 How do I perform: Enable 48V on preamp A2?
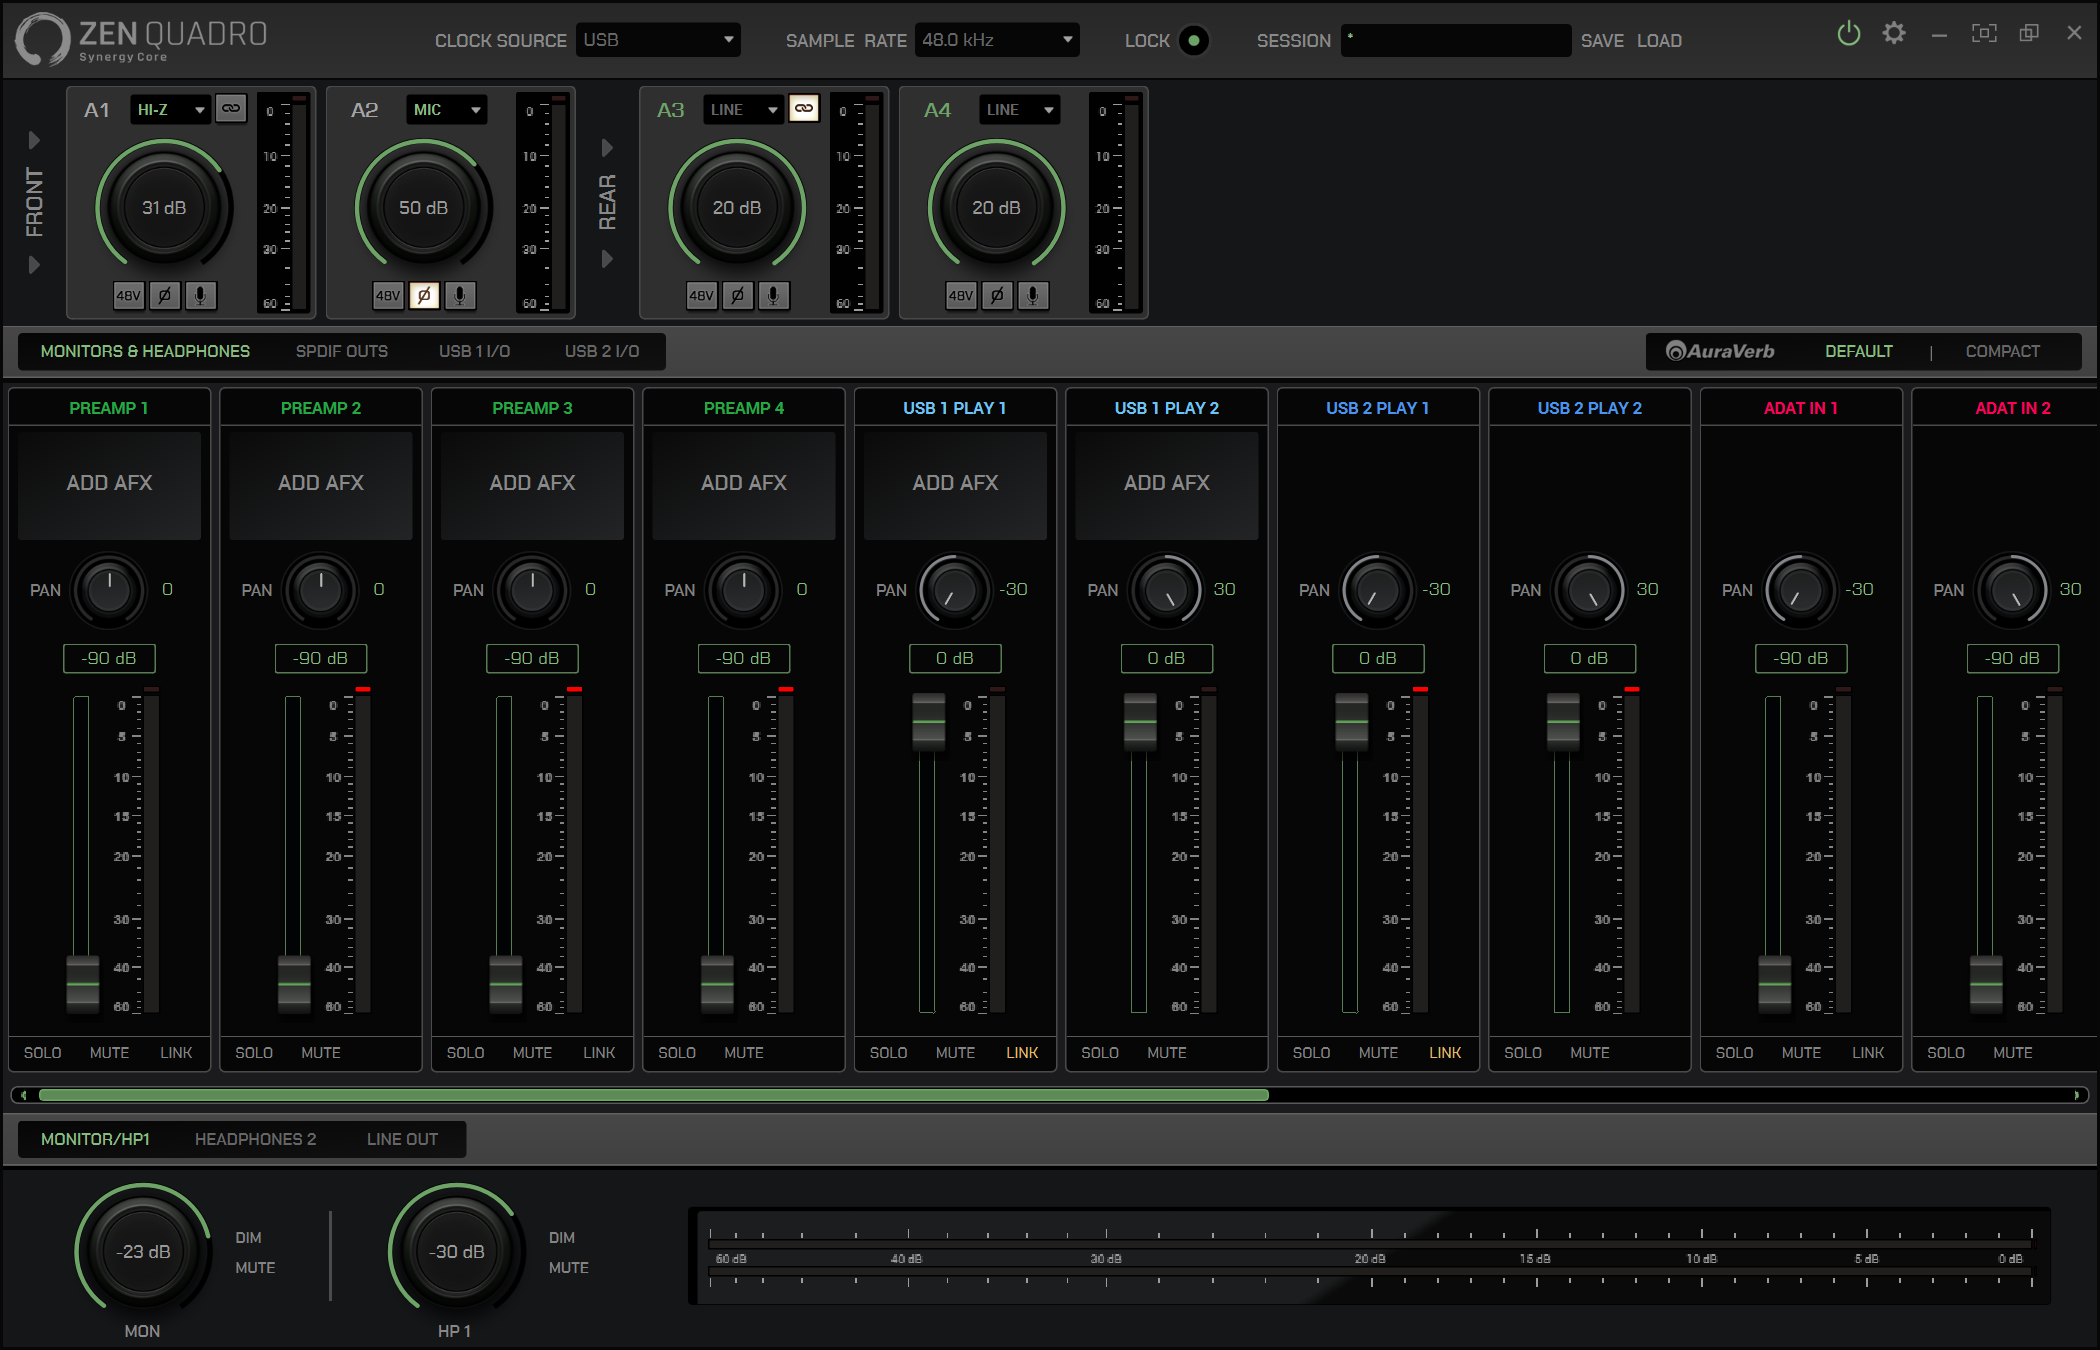pos(388,296)
